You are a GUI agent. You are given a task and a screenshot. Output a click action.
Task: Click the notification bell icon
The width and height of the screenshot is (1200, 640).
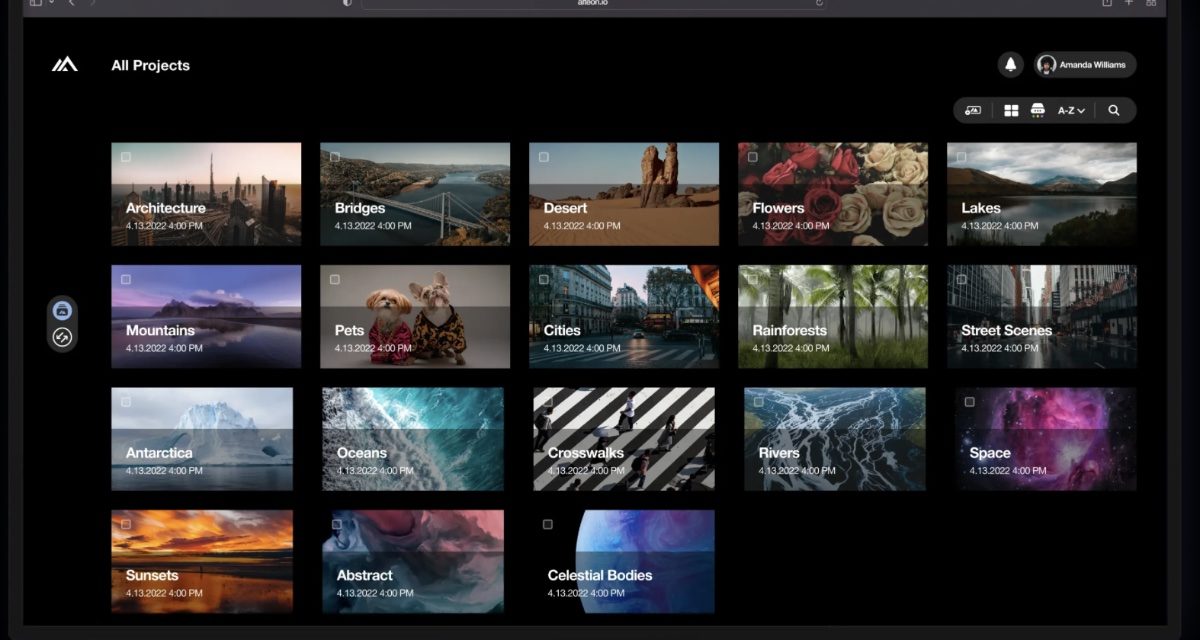(x=1010, y=65)
